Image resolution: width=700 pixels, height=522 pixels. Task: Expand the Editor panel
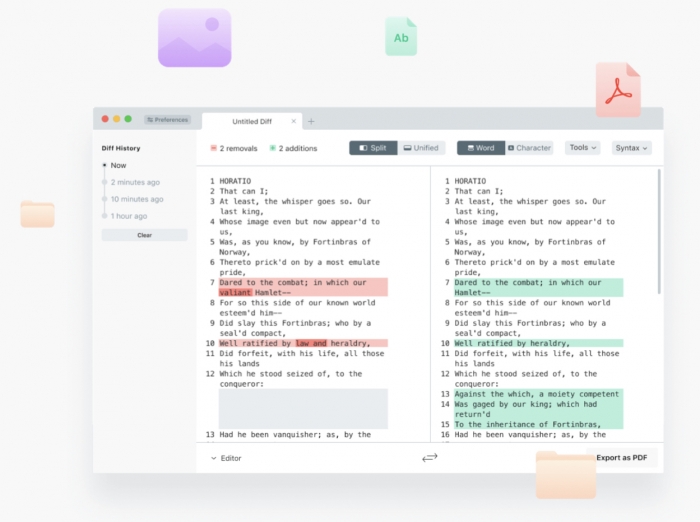226,458
